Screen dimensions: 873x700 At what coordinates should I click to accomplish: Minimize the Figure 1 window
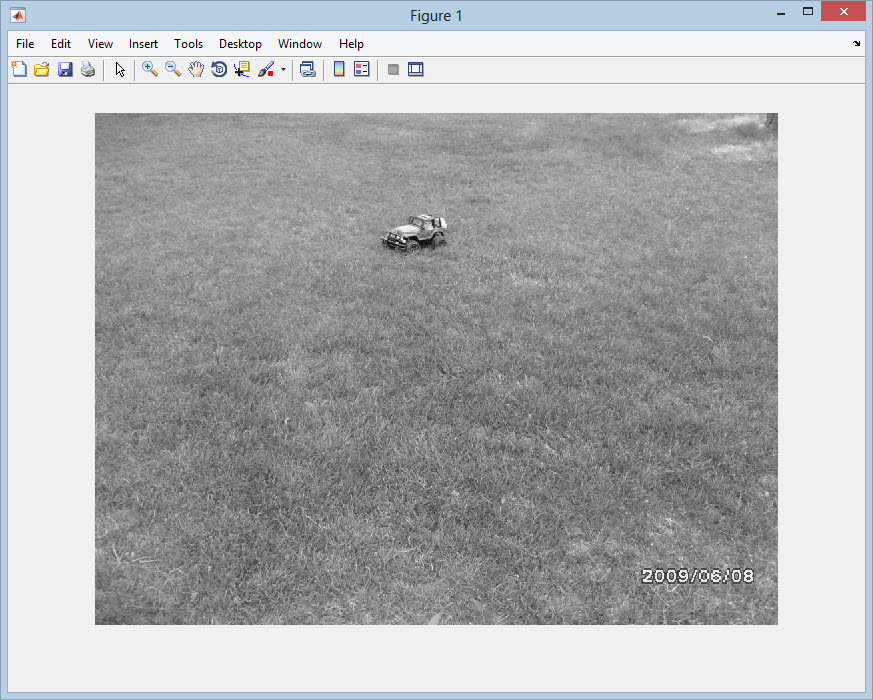pos(781,13)
